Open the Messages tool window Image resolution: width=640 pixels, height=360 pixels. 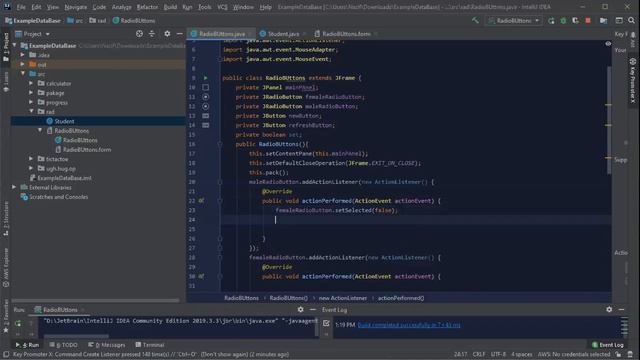107,345
